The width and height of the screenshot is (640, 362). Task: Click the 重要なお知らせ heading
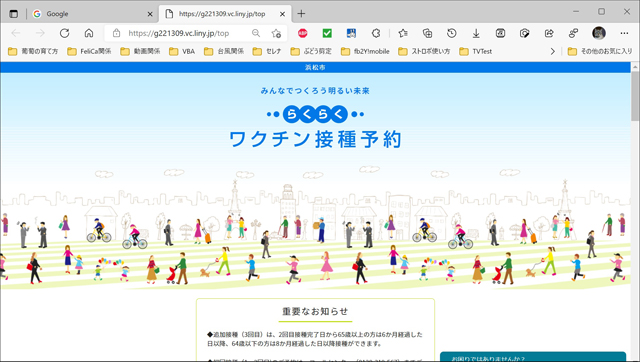pyautogui.click(x=315, y=311)
